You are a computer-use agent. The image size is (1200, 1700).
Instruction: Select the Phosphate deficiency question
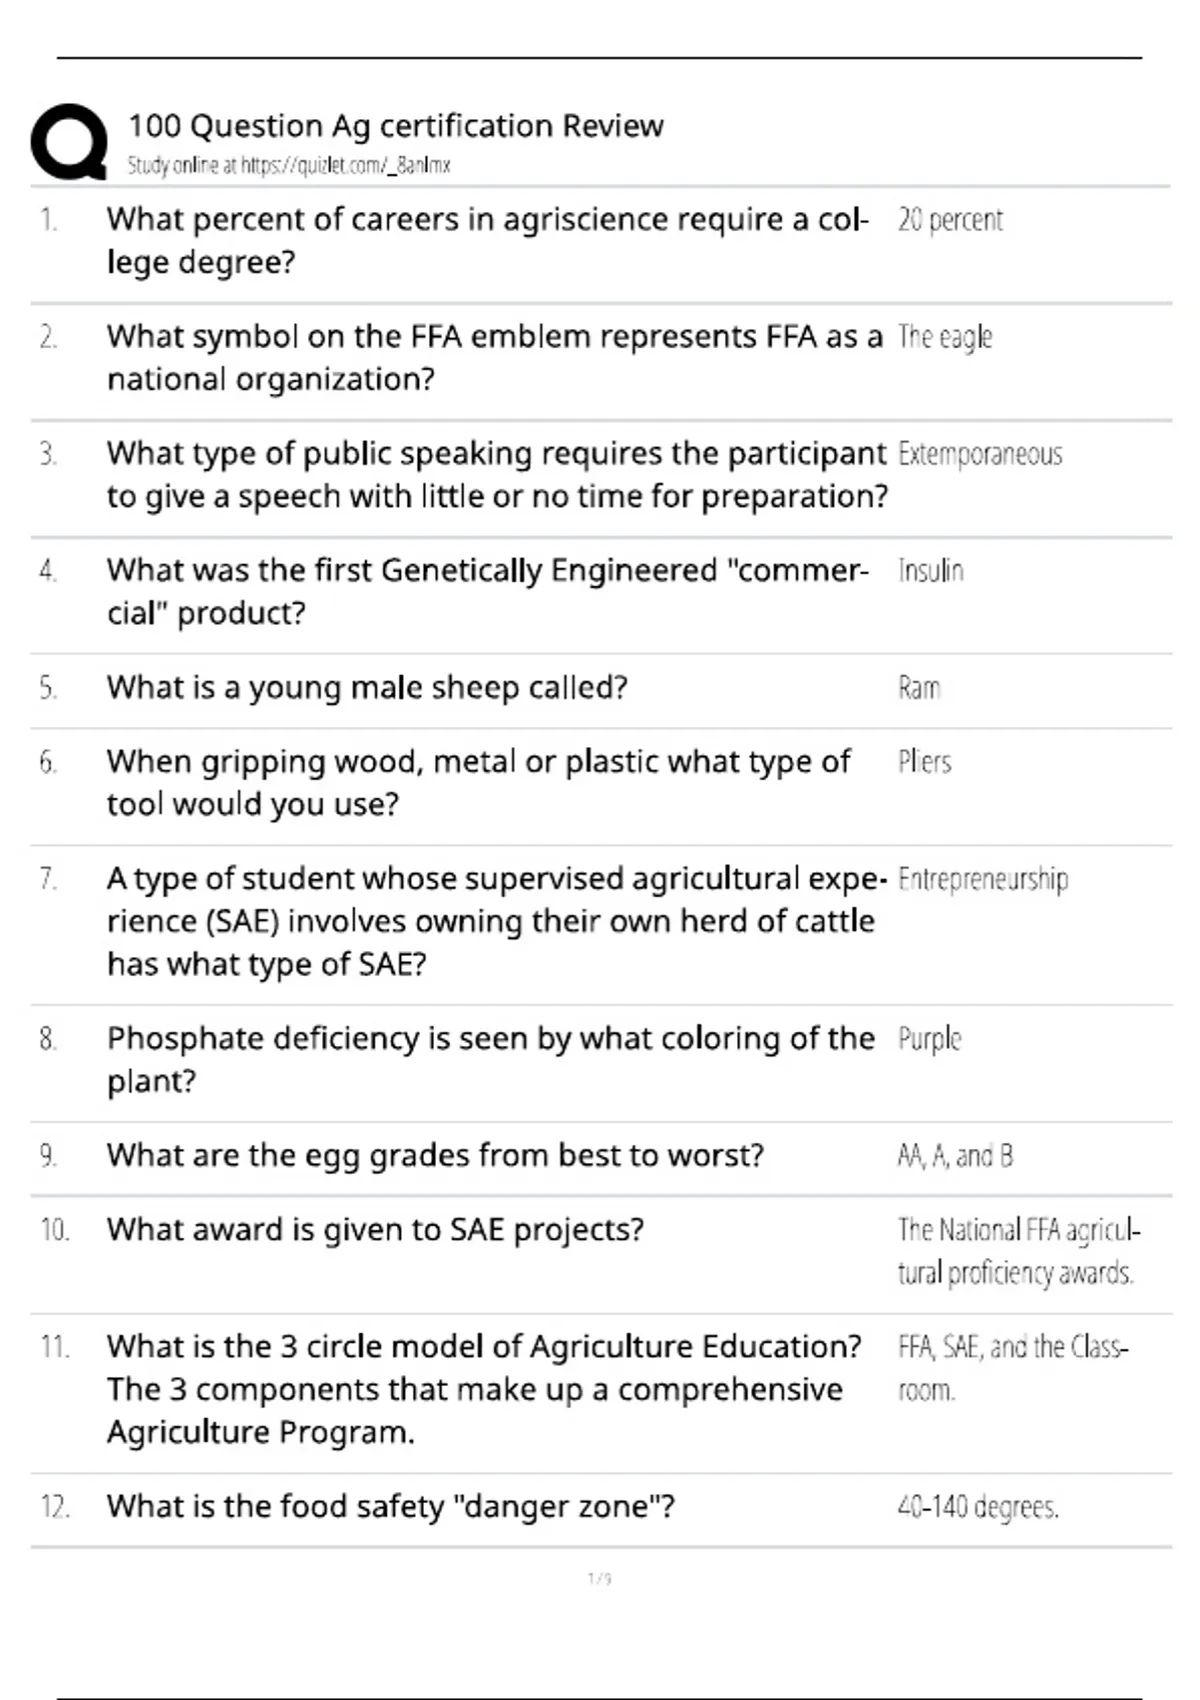[491, 1060]
